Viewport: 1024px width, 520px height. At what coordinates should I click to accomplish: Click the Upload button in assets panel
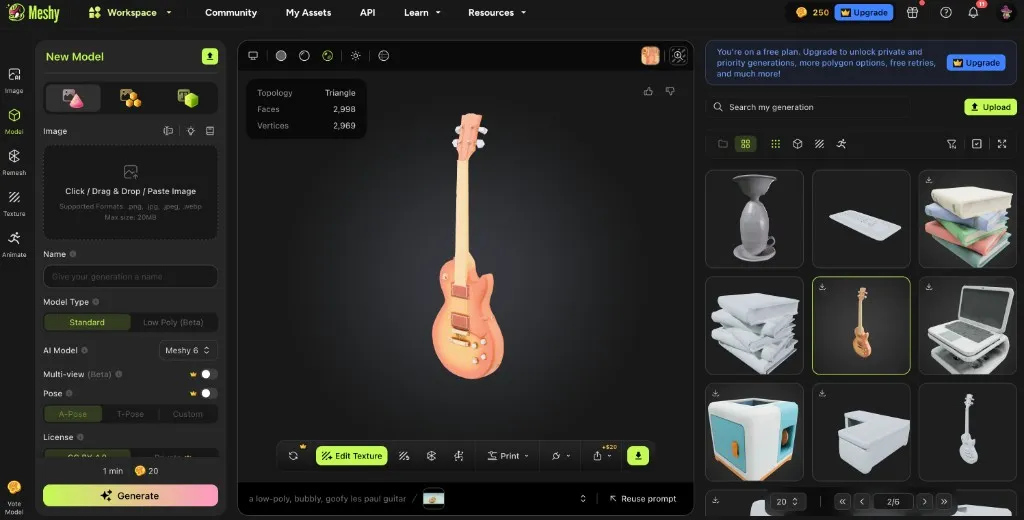(990, 107)
